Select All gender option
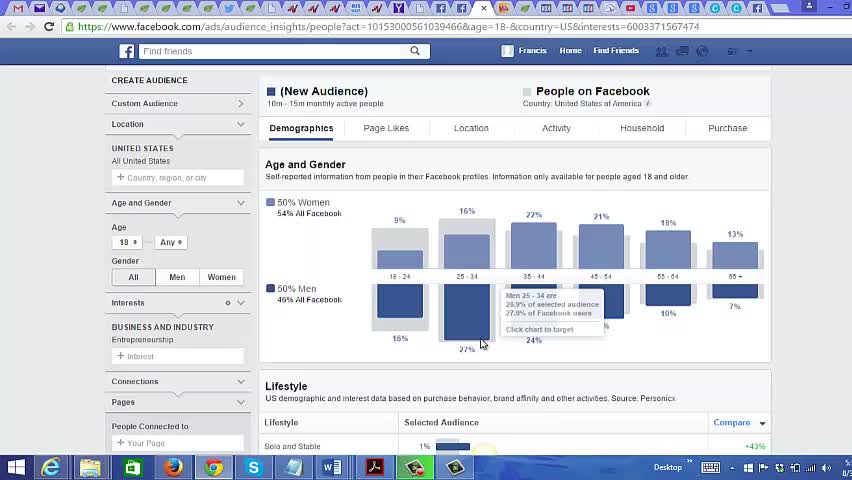852x480 pixels. [x=134, y=277]
